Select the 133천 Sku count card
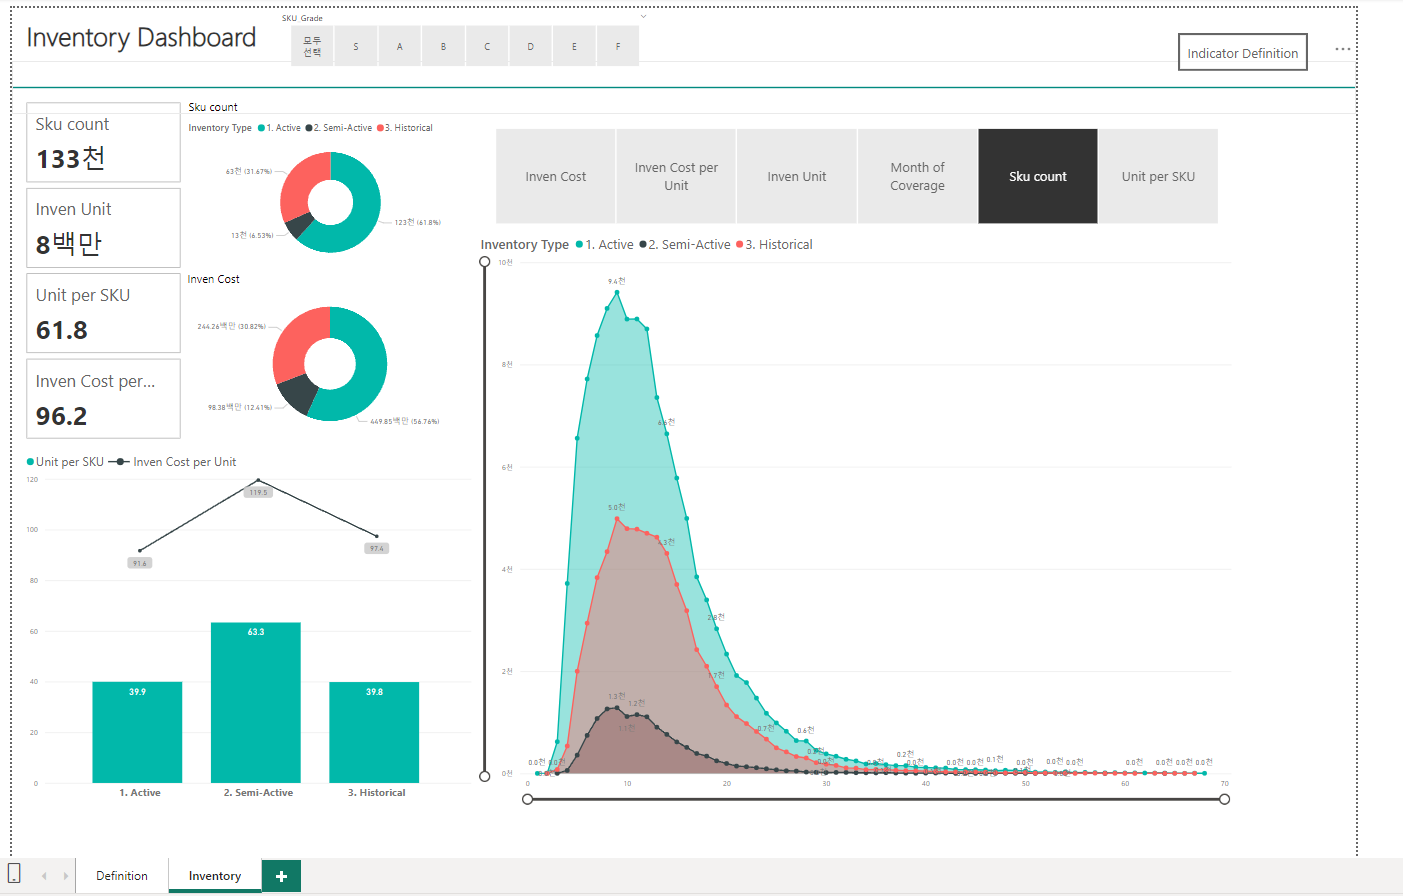This screenshot has width=1403, height=896. click(103, 142)
